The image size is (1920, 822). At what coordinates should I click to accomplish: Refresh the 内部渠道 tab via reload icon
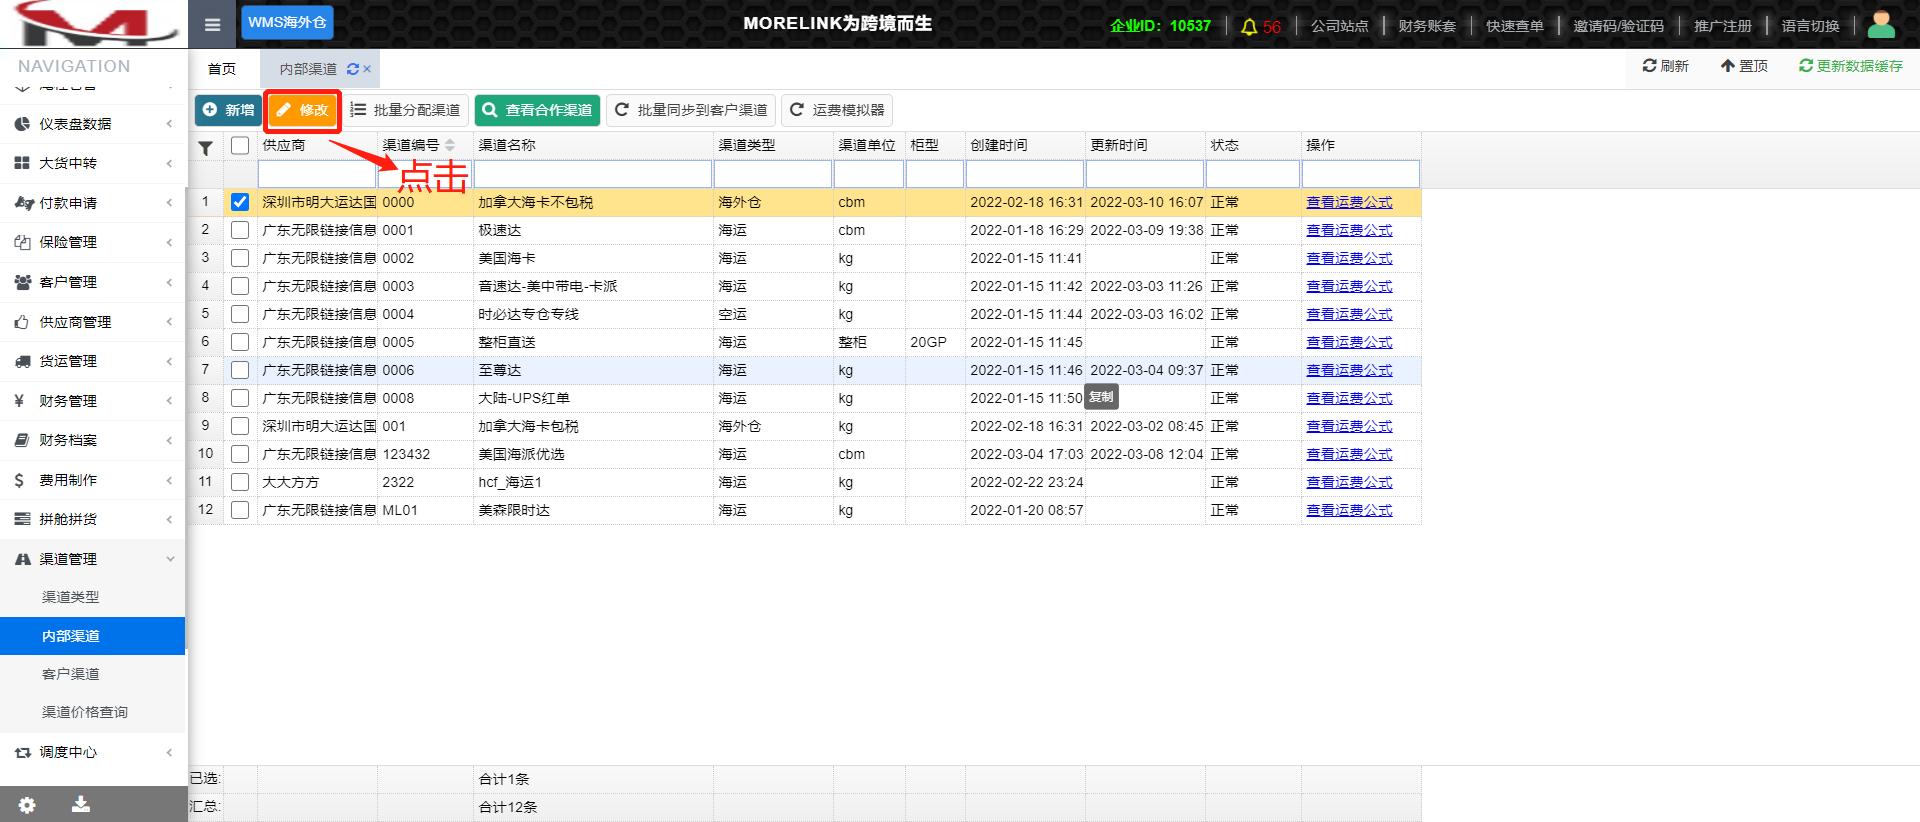pyautogui.click(x=353, y=69)
